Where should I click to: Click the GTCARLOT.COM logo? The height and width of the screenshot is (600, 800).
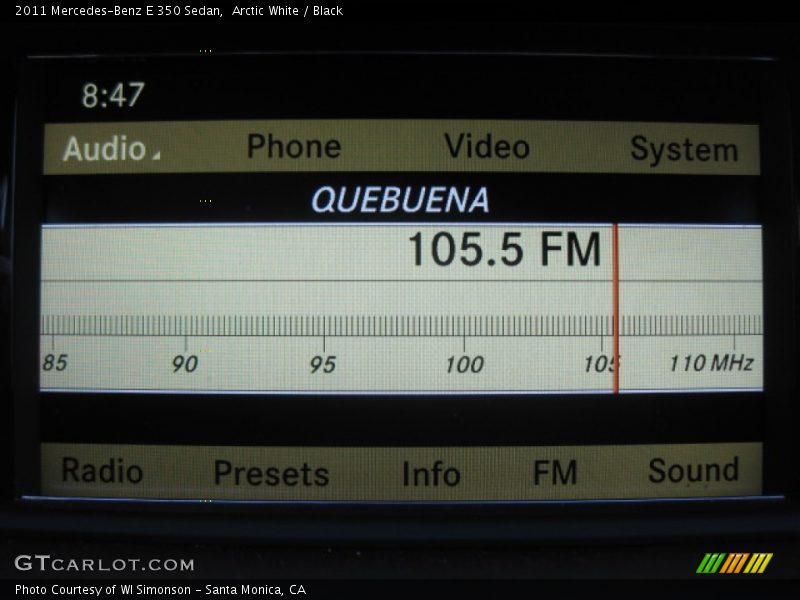coord(105,563)
